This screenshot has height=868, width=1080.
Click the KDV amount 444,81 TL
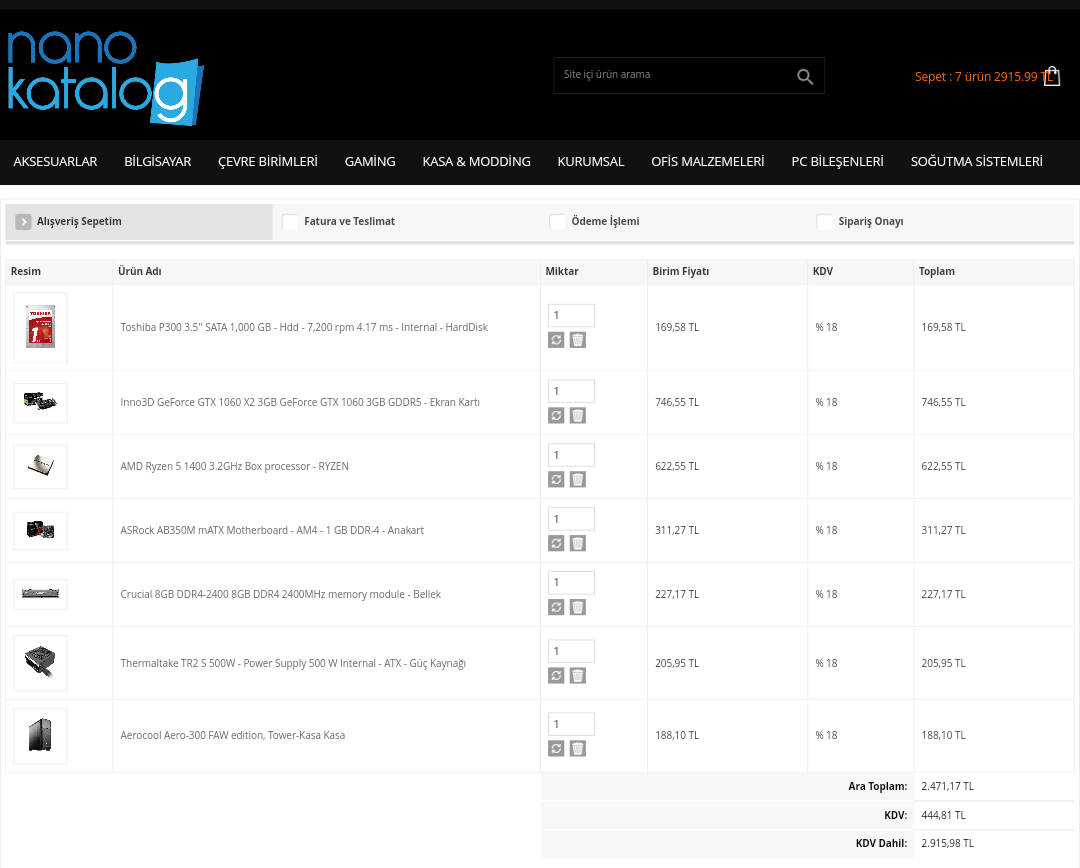pyautogui.click(x=943, y=815)
